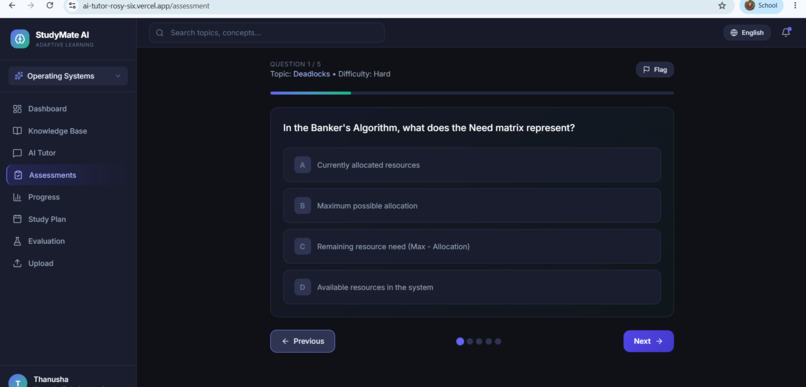The width and height of the screenshot is (806, 387).
Task: Click the Banker's Algorithm question text
Action: pos(429,128)
